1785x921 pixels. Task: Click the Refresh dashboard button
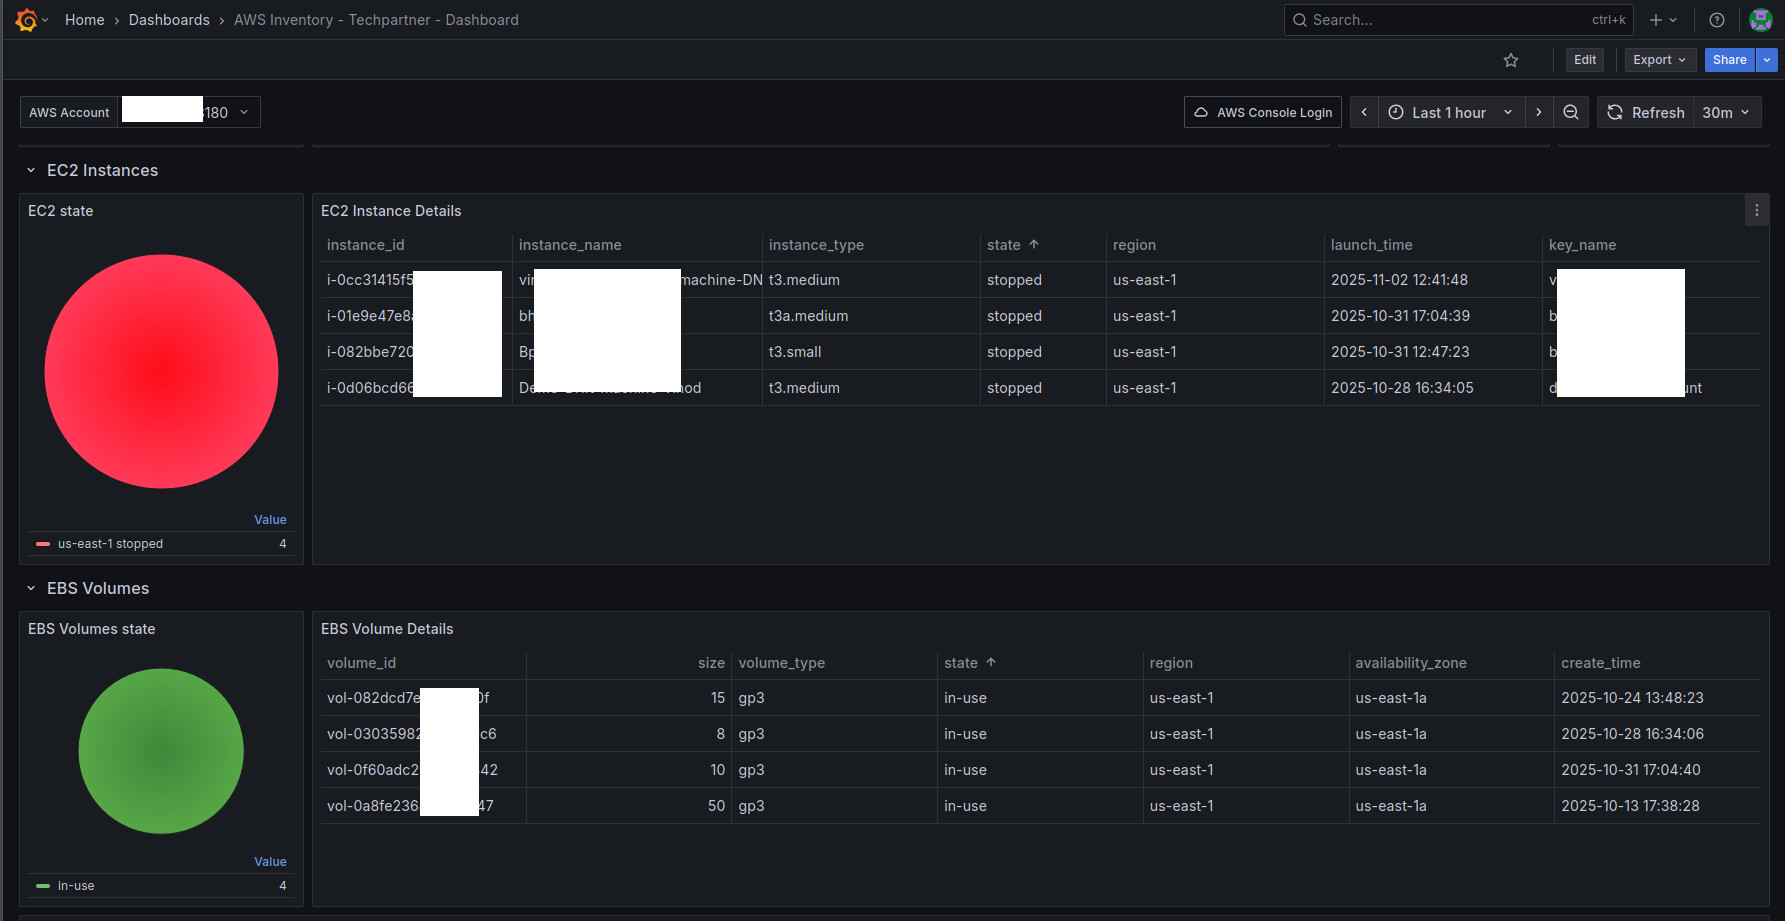[1645, 112]
